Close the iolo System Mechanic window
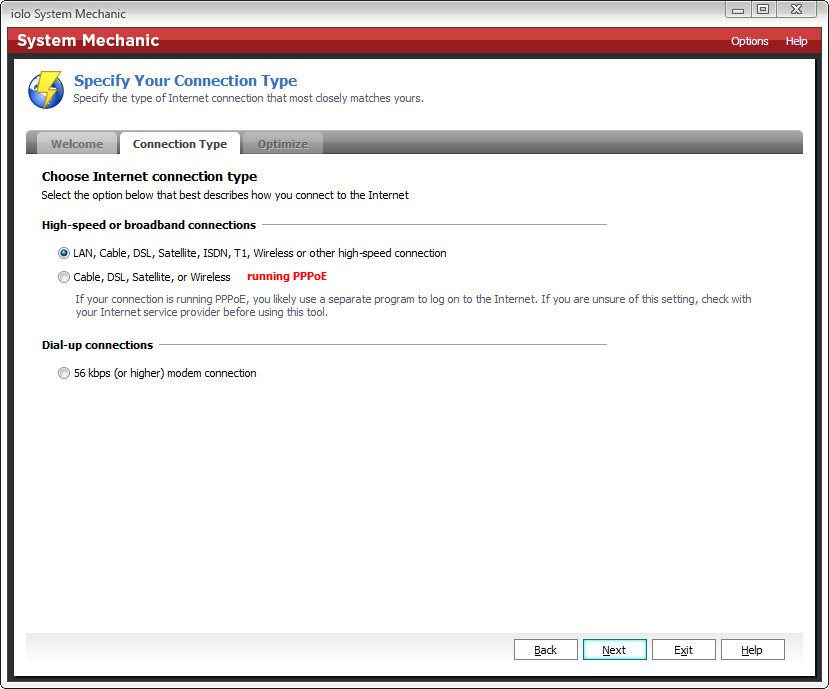 pyautogui.click(x=797, y=10)
